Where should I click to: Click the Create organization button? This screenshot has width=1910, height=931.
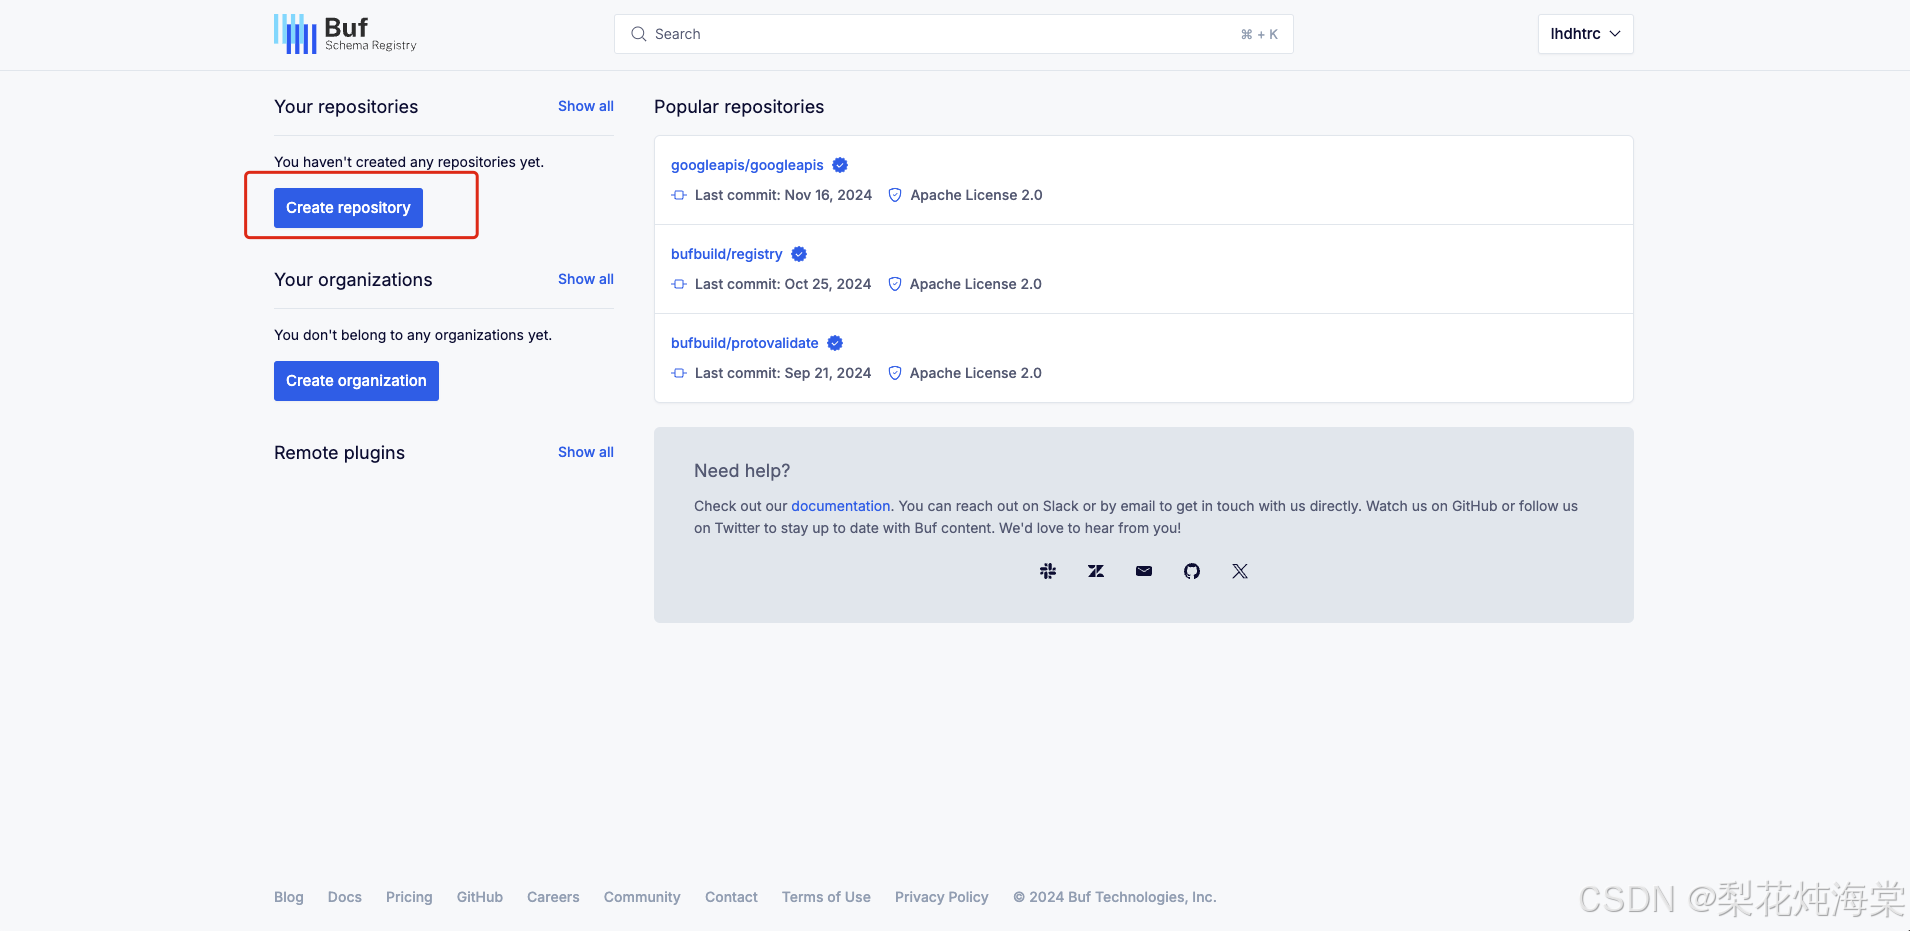356,381
